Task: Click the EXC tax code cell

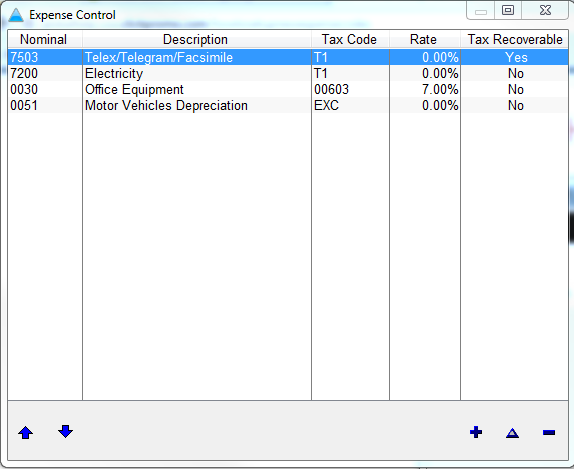Action: click(350, 106)
